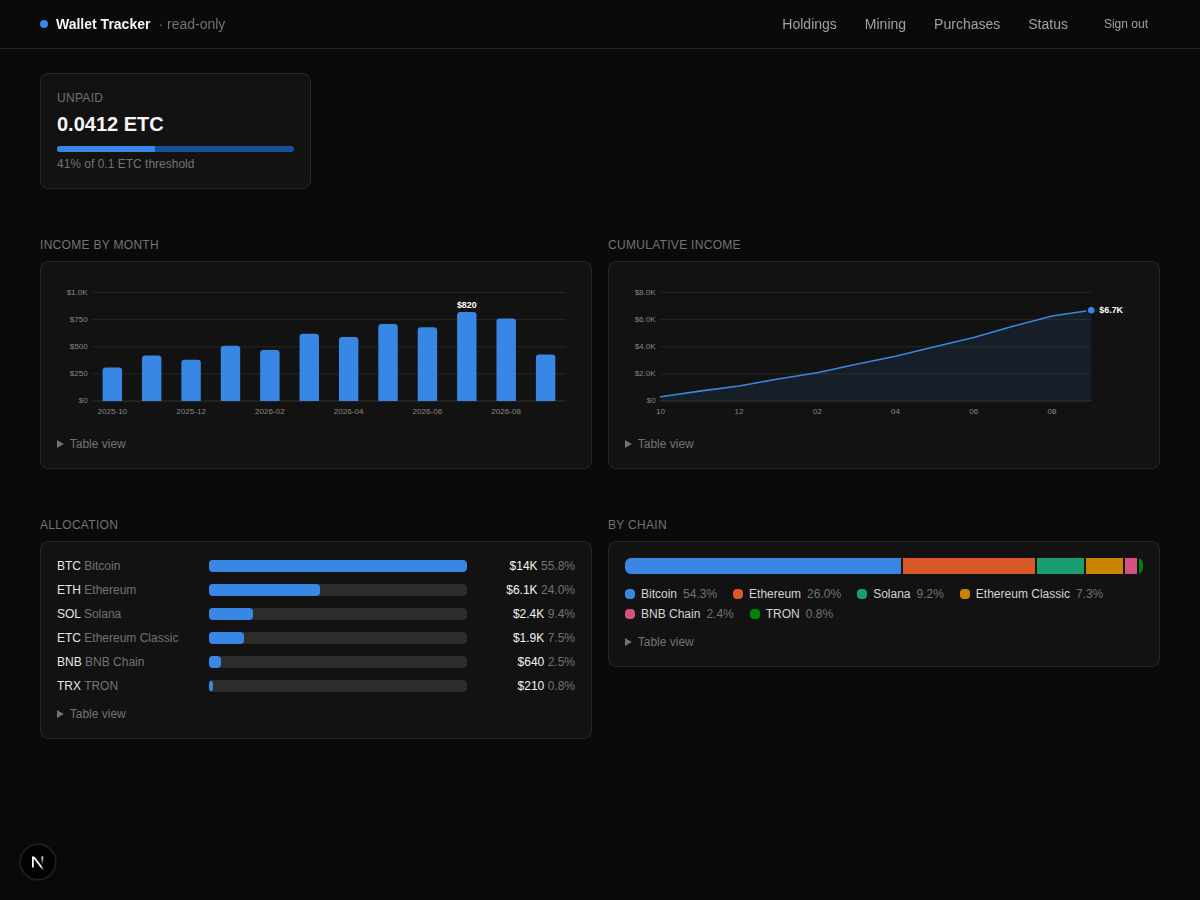Expand Table view under Cumulative Income

pos(659,444)
